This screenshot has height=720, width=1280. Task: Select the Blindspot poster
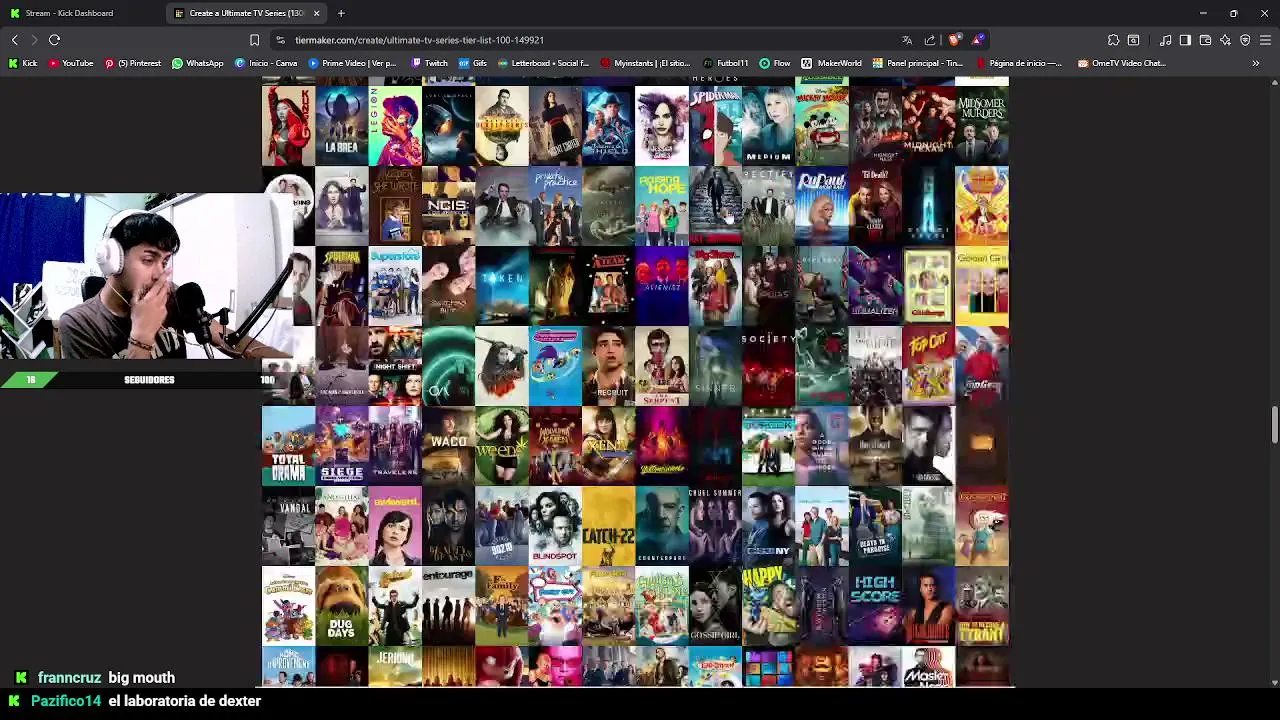(555, 525)
